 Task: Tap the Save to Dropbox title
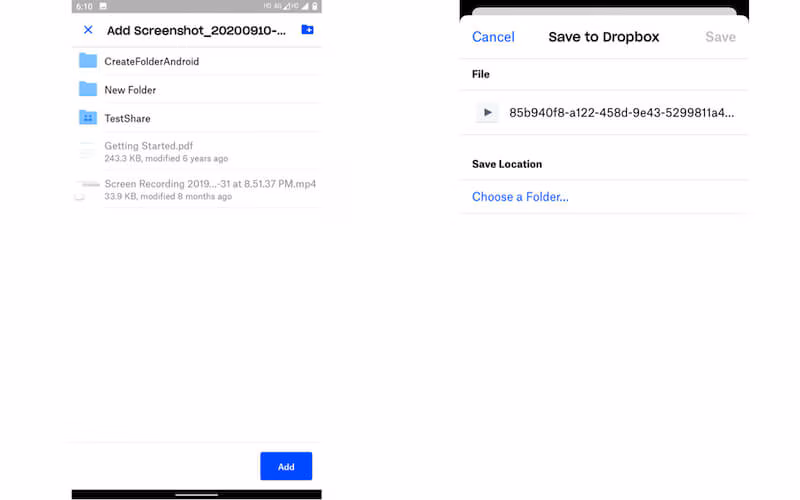tap(604, 37)
